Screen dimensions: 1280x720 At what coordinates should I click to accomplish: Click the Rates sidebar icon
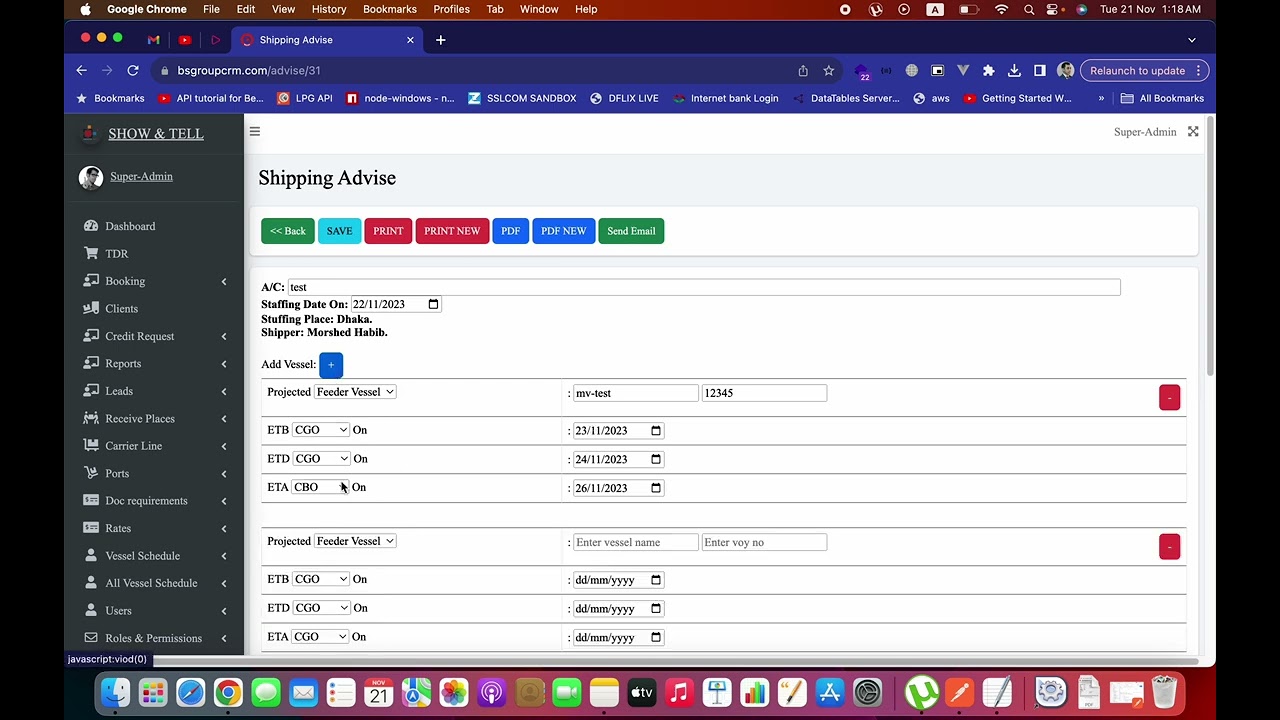pyautogui.click(x=91, y=529)
